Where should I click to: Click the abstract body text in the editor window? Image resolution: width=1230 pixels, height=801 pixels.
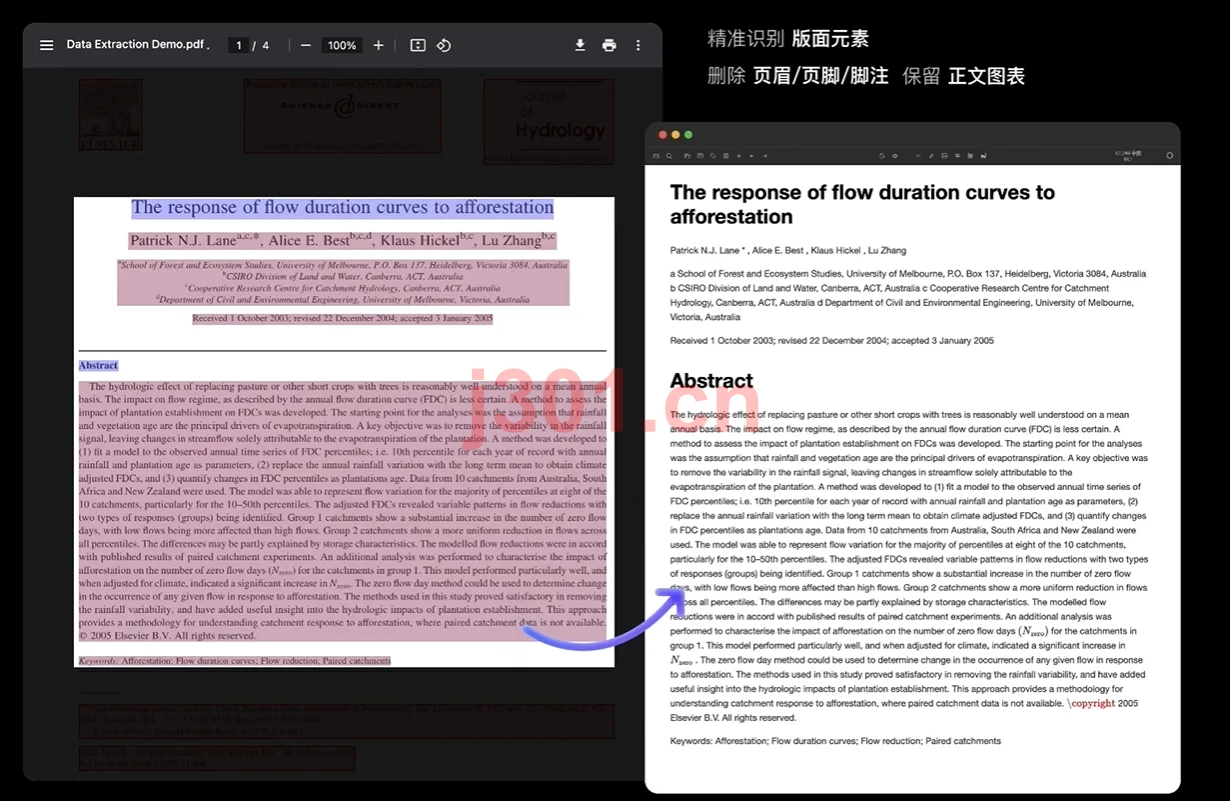pos(909,566)
